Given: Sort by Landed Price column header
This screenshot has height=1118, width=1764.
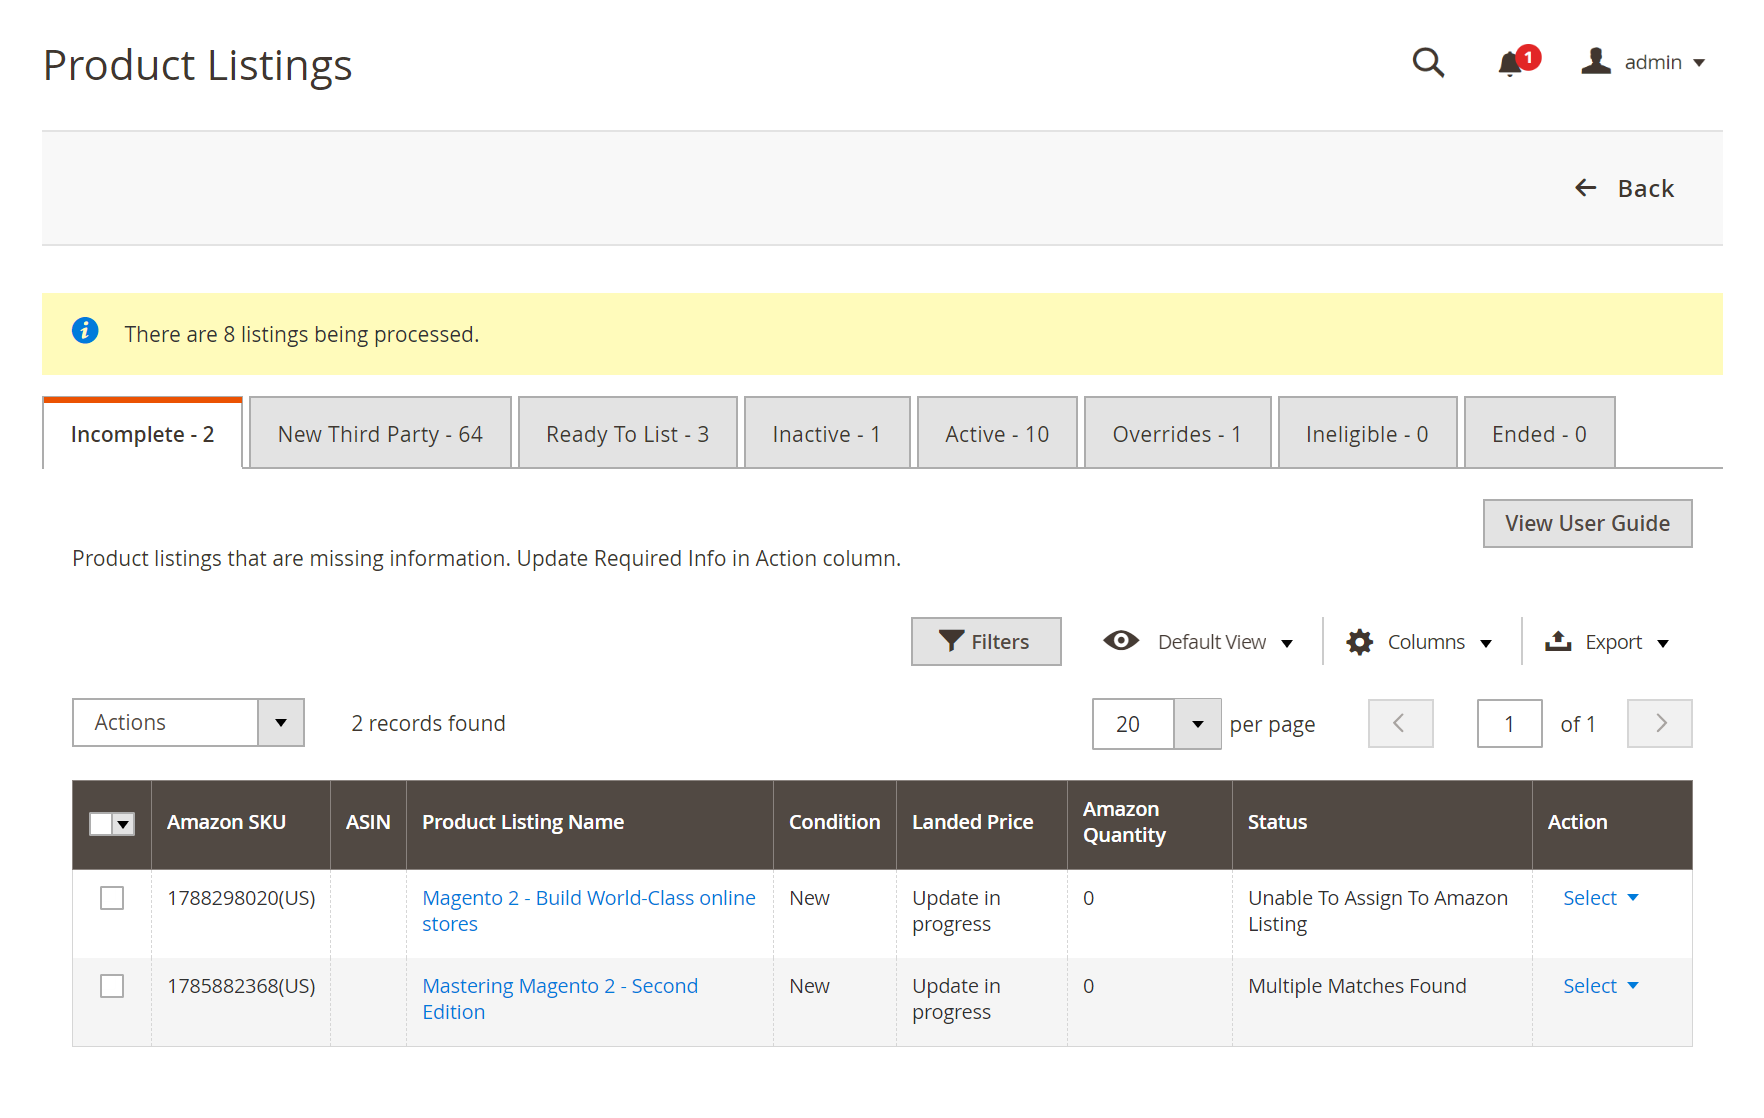Looking at the screenshot, I should click(x=981, y=824).
